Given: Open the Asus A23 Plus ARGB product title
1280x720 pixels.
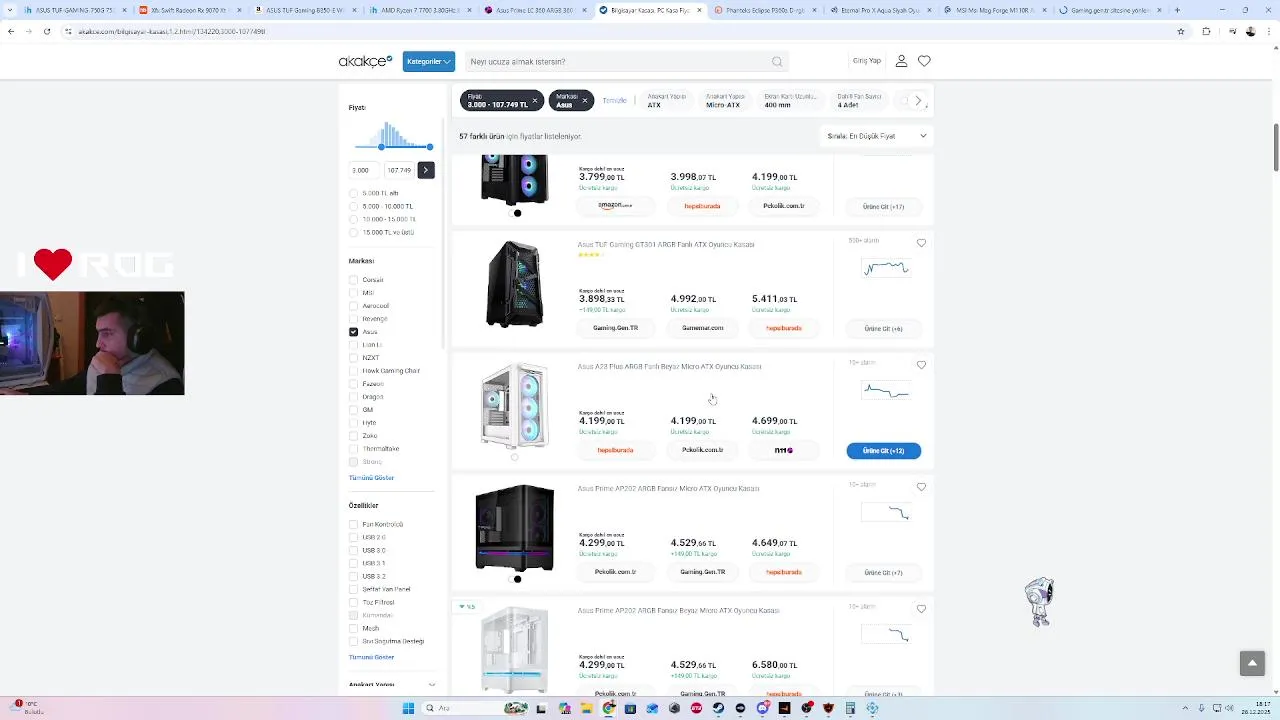Looking at the screenshot, I should point(669,367).
